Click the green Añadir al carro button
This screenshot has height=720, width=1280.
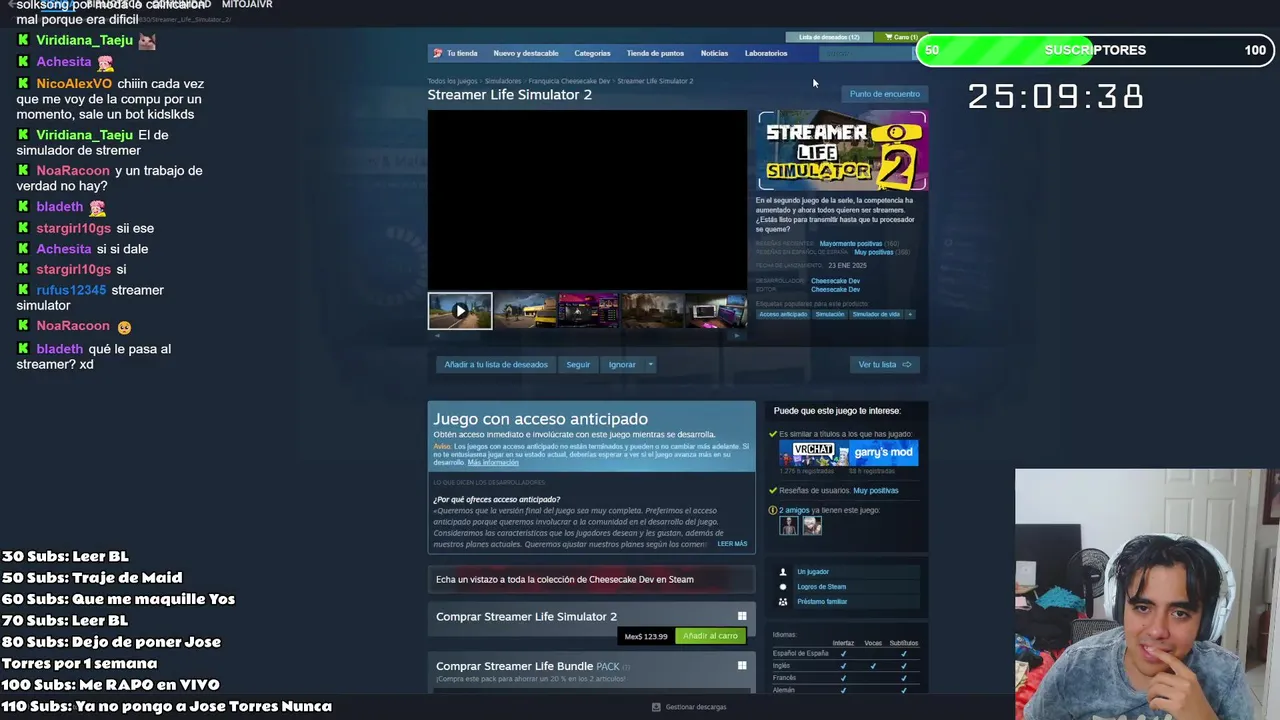tap(710, 636)
